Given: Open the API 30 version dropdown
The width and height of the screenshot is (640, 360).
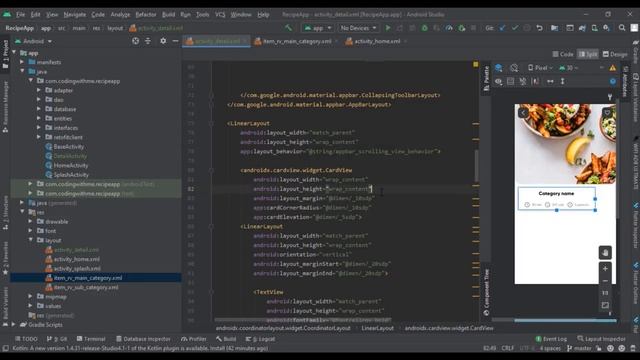Looking at the screenshot, I should [x=569, y=68].
